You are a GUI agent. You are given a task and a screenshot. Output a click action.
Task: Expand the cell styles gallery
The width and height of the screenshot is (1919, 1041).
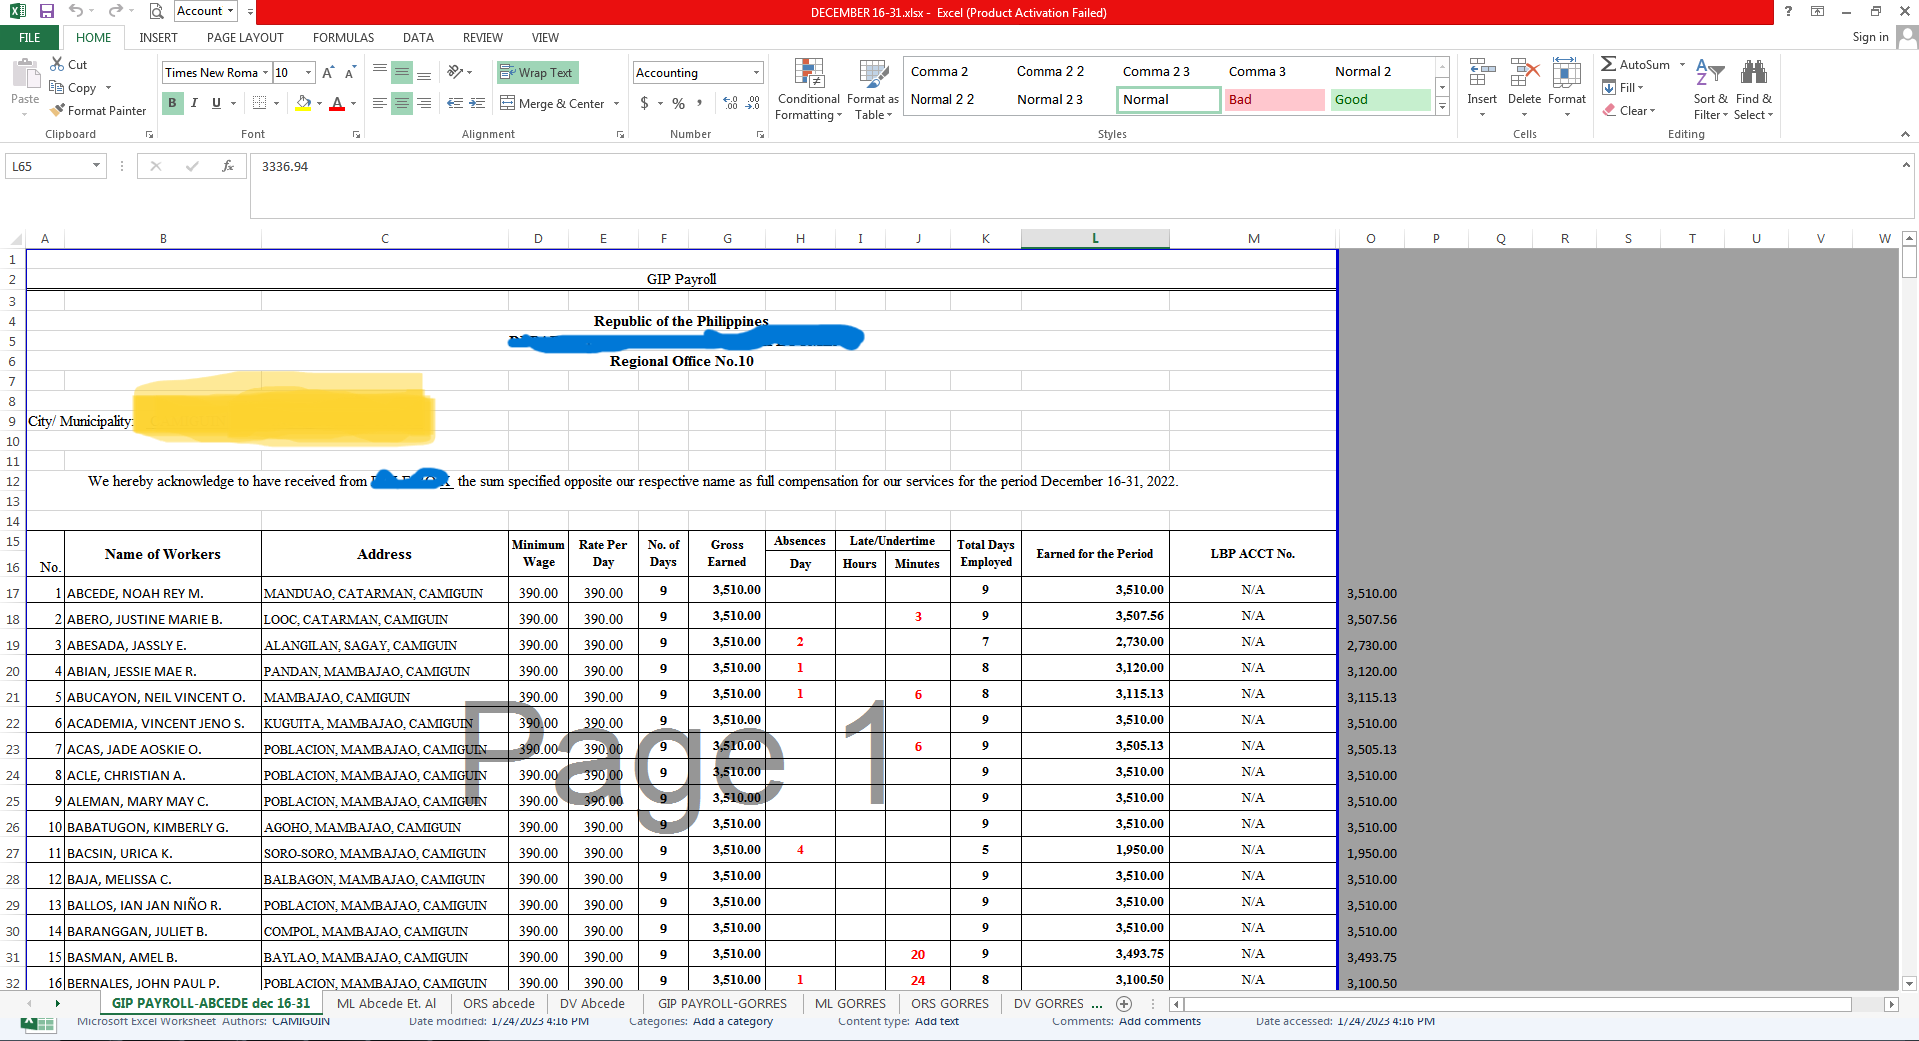pyautogui.click(x=1442, y=107)
